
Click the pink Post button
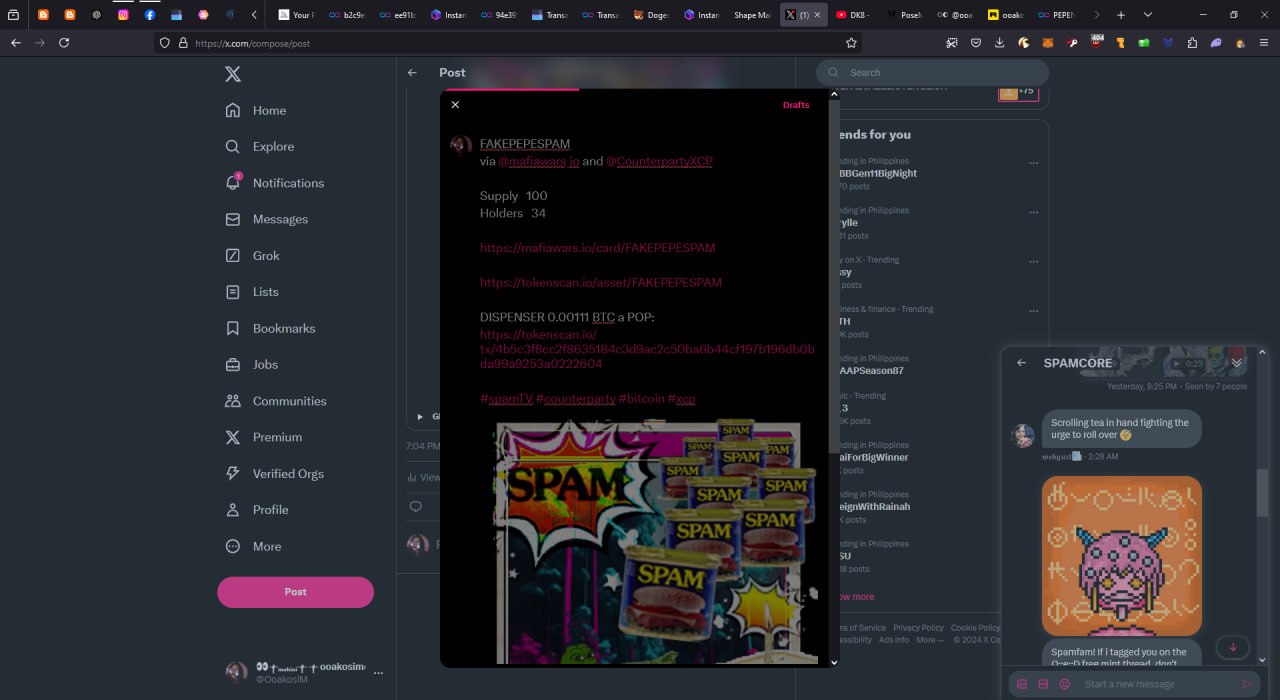(x=295, y=592)
